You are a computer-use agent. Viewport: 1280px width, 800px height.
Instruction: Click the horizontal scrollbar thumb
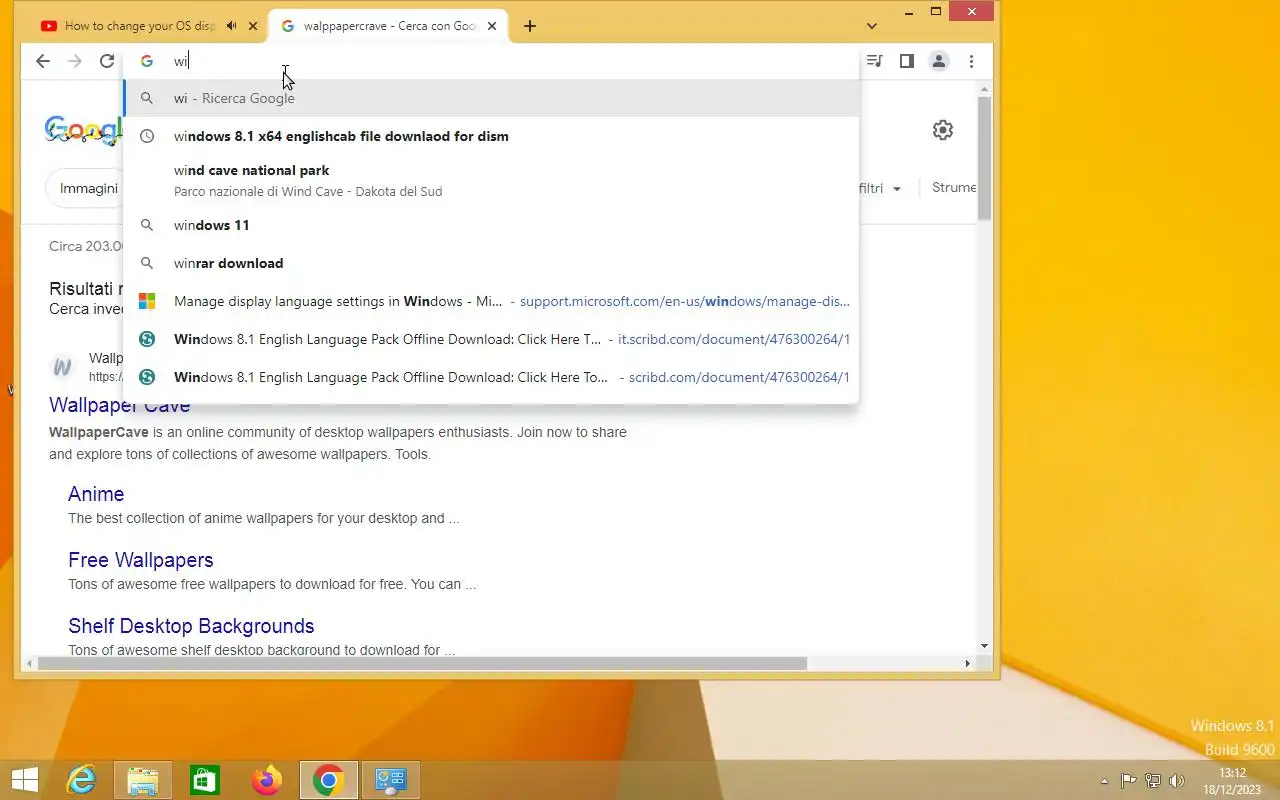pyautogui.click(x=421, y=663)
